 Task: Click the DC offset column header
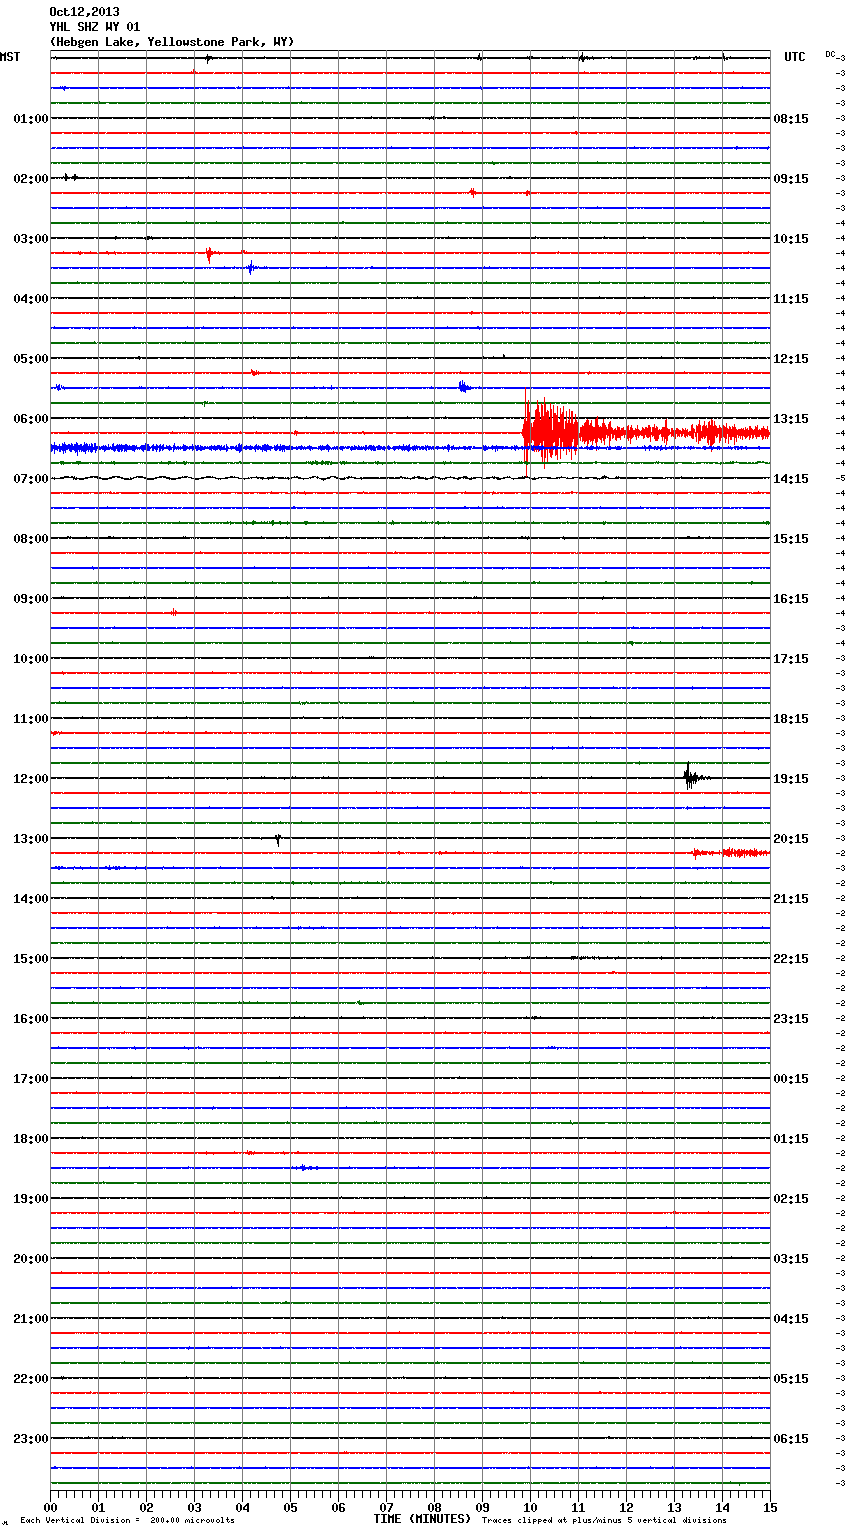pyautogui.click(x=830, y=53)
